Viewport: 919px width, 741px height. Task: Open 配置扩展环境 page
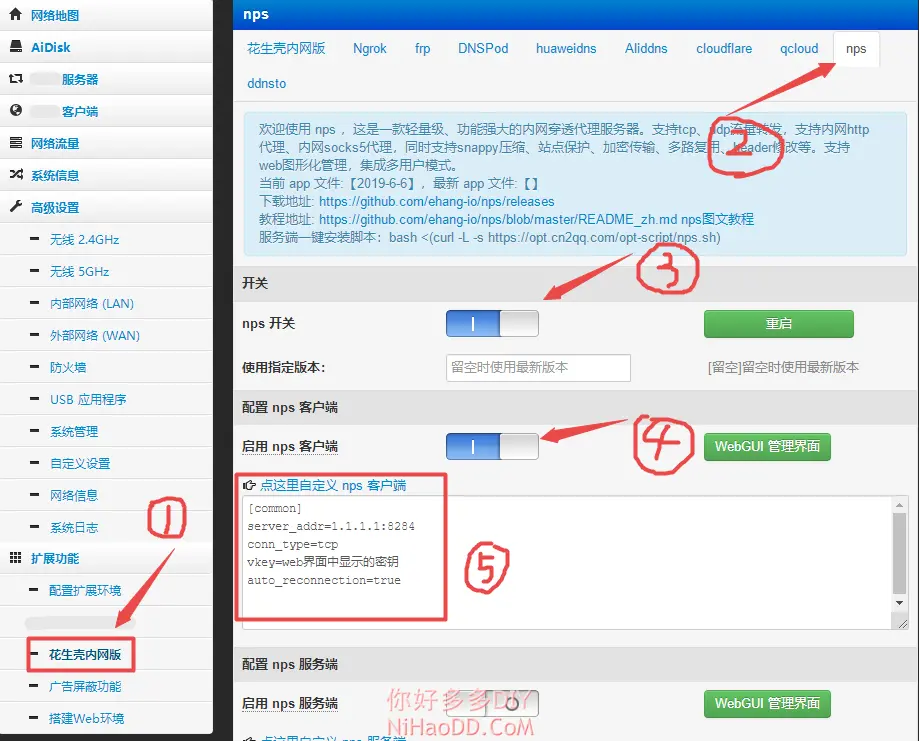(x=85, y=590)
